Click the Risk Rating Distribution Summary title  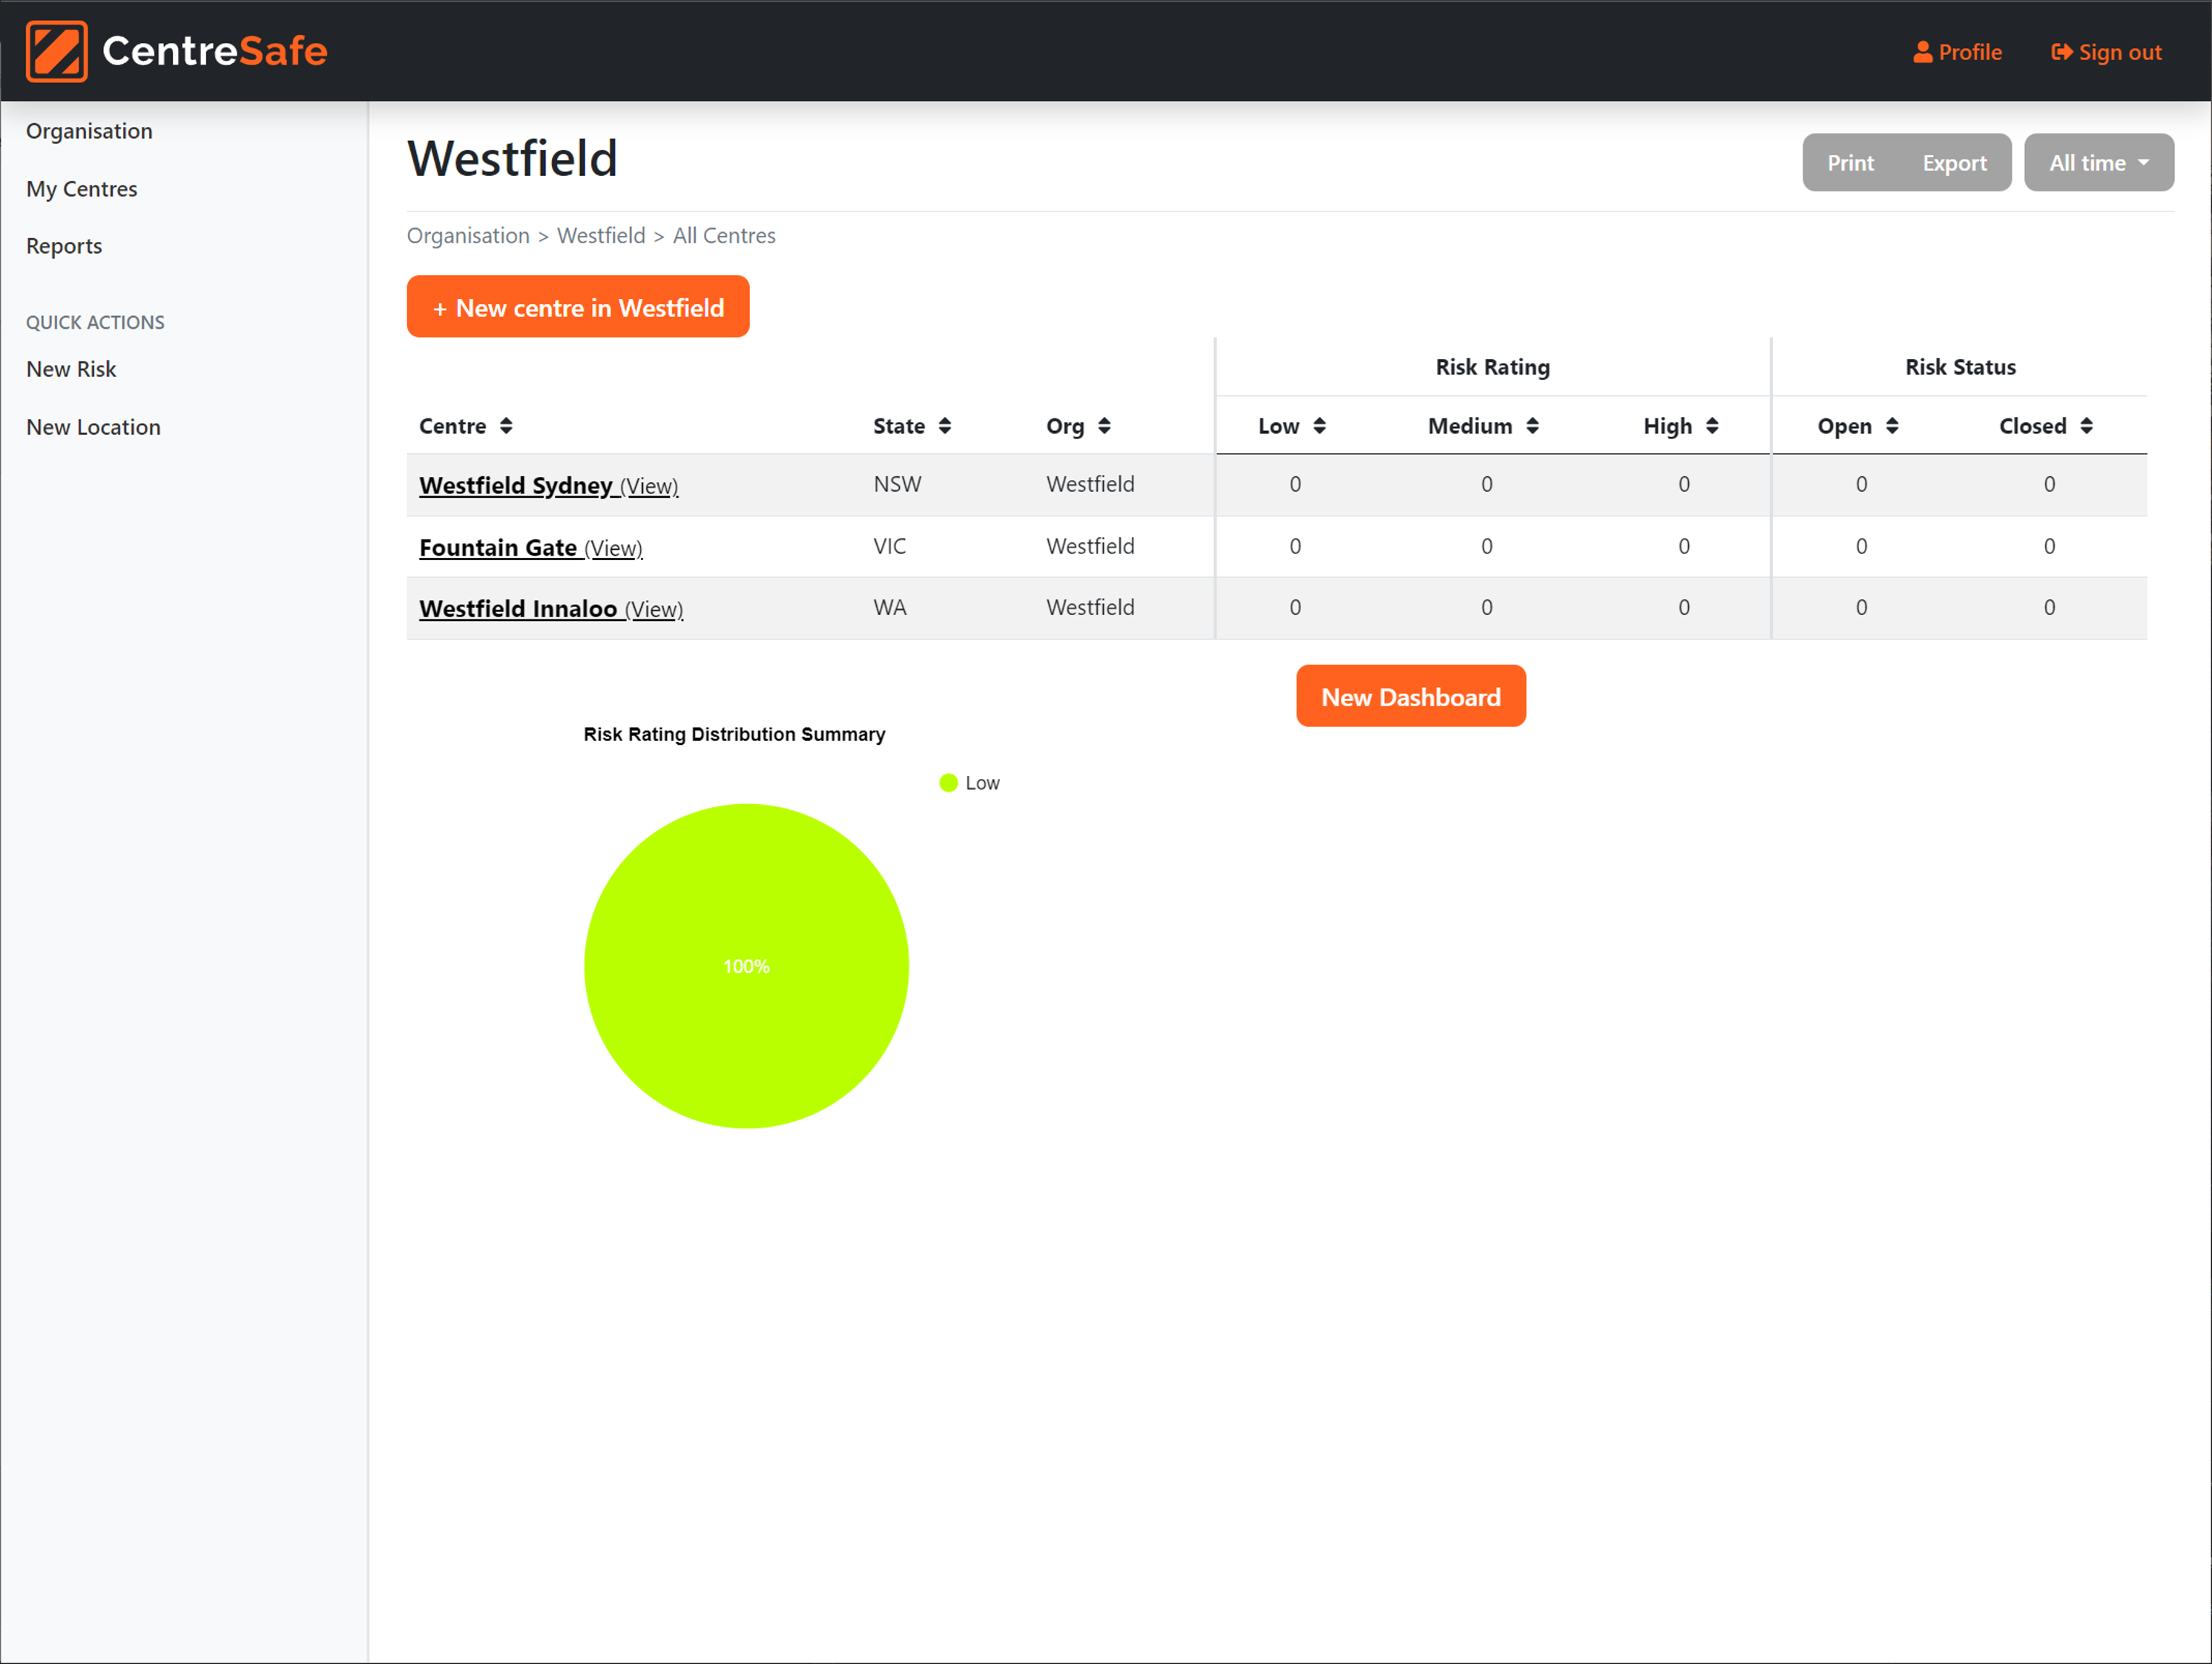click(x=734, y=734)
